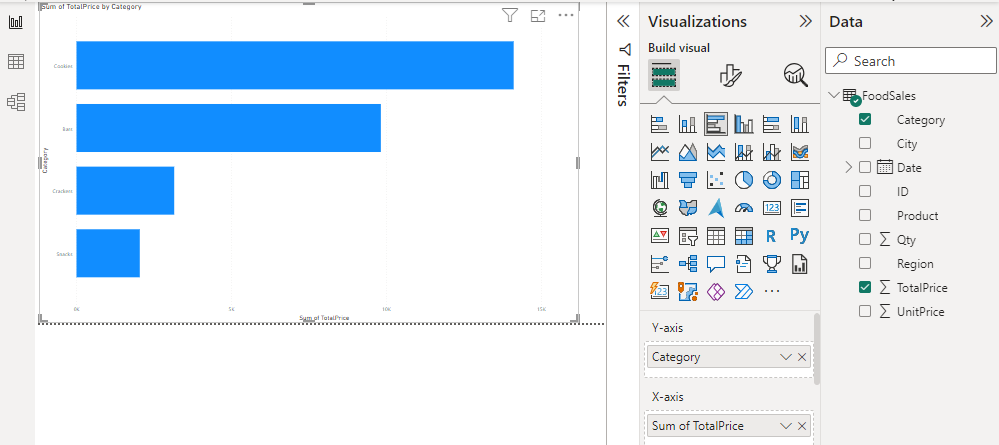Select the Clustered bar chart visual

(715, 124)
